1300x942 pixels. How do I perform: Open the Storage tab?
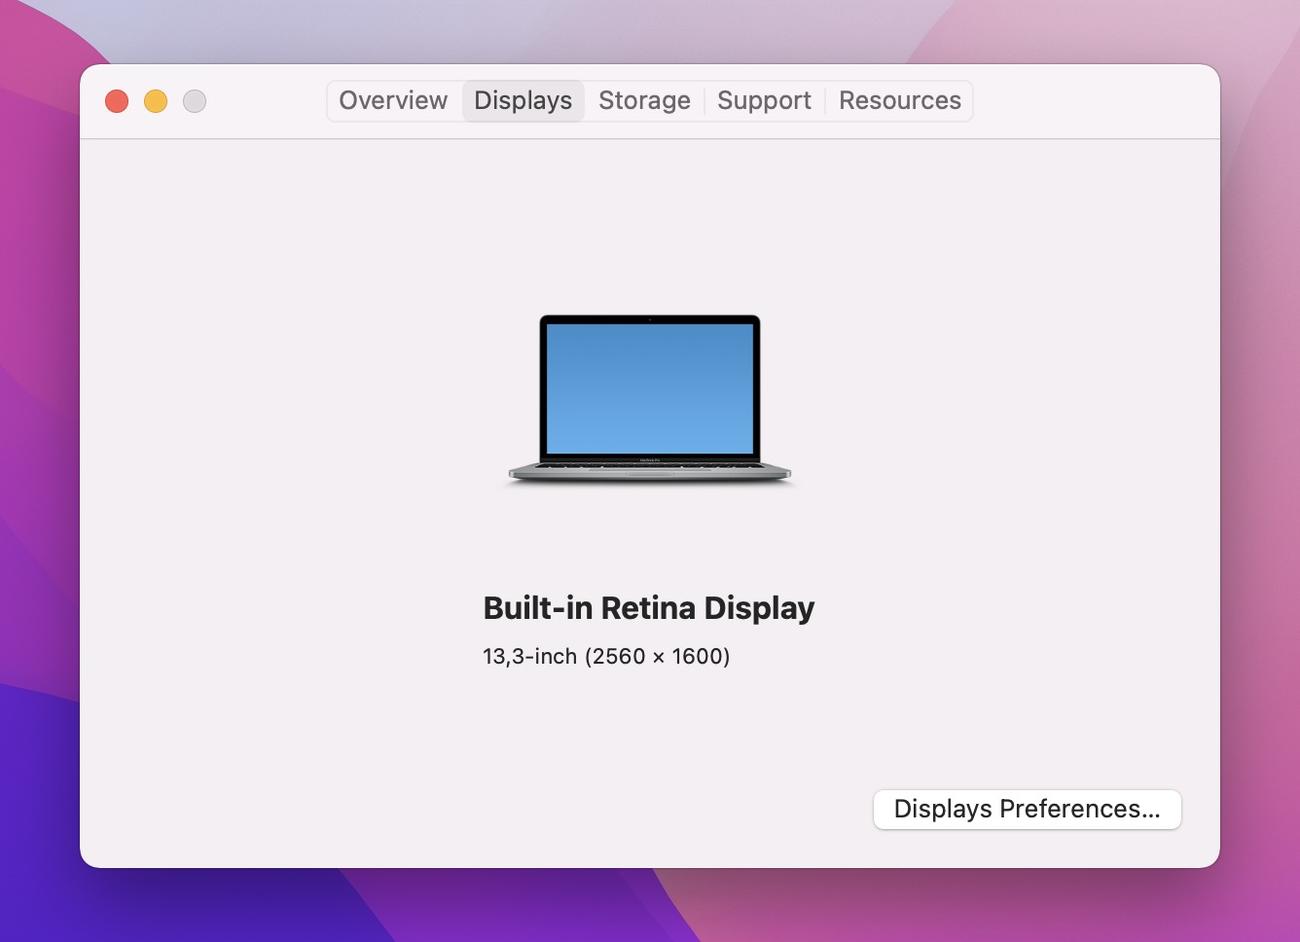click(x=644, y=101)
